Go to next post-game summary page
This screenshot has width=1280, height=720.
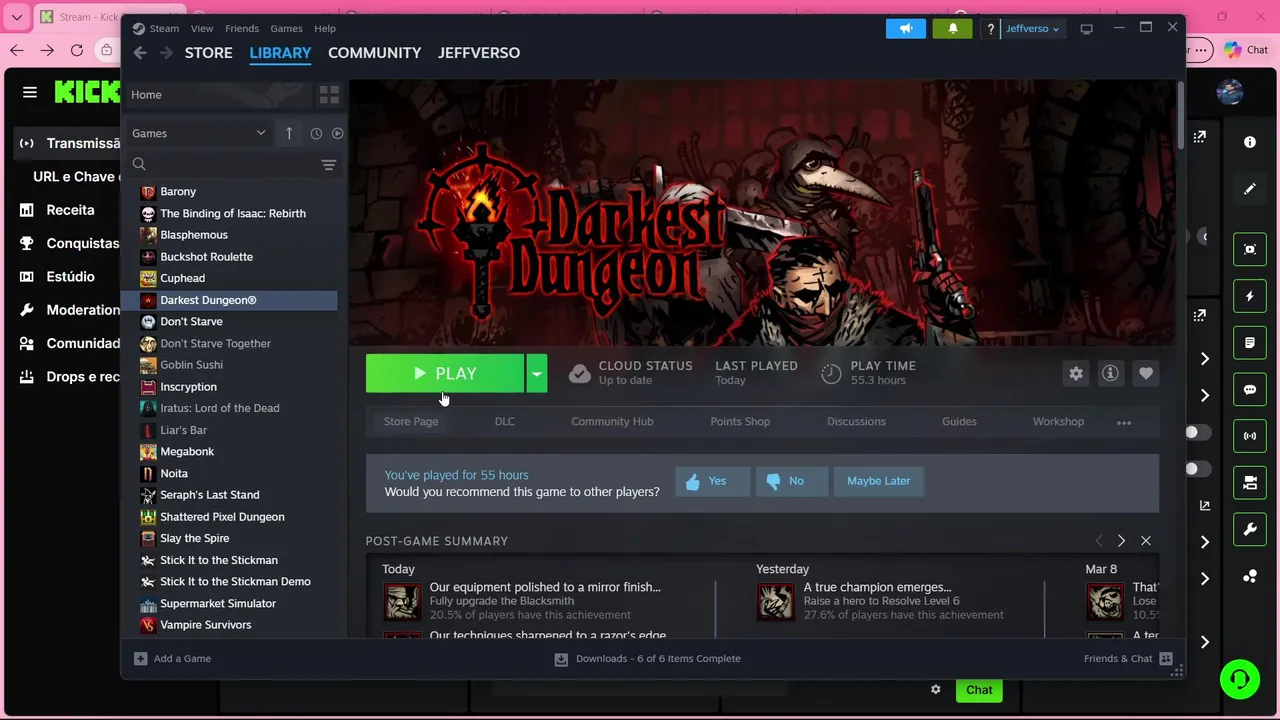1121,541
